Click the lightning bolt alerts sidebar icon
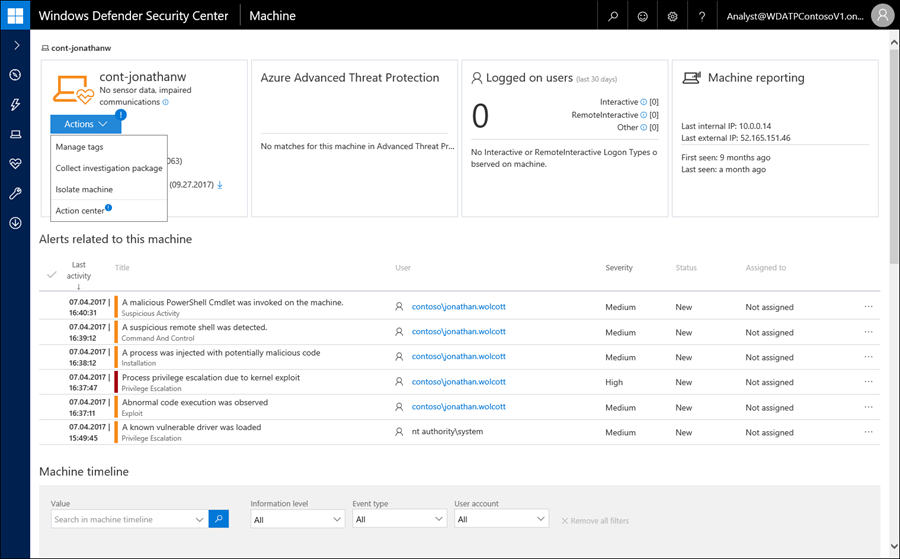The height and width of the screenshot is (559, 900). (15, 105)
